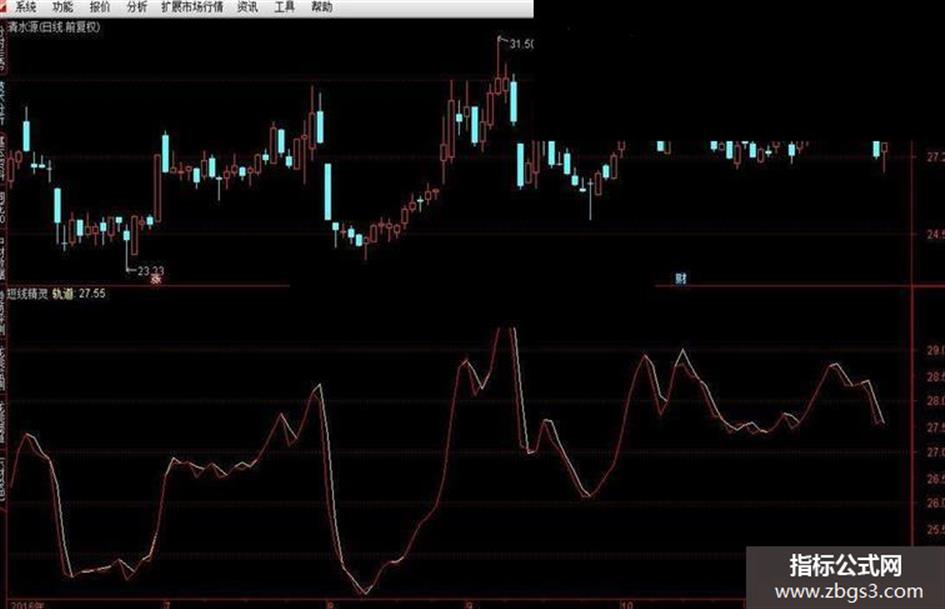Open the 报价 menu
This screenshot has height=609, width=945.
click(x=100, y=7)
